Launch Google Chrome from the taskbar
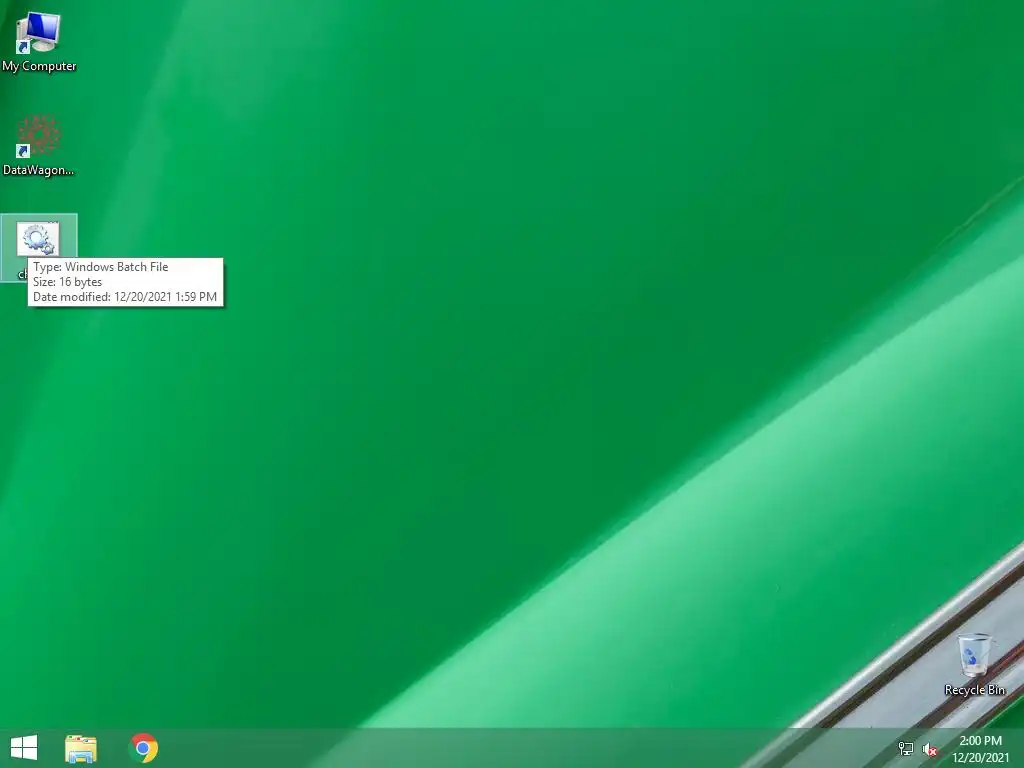Viewport: 1024px width, 768px height. click(x=144, y=748)
